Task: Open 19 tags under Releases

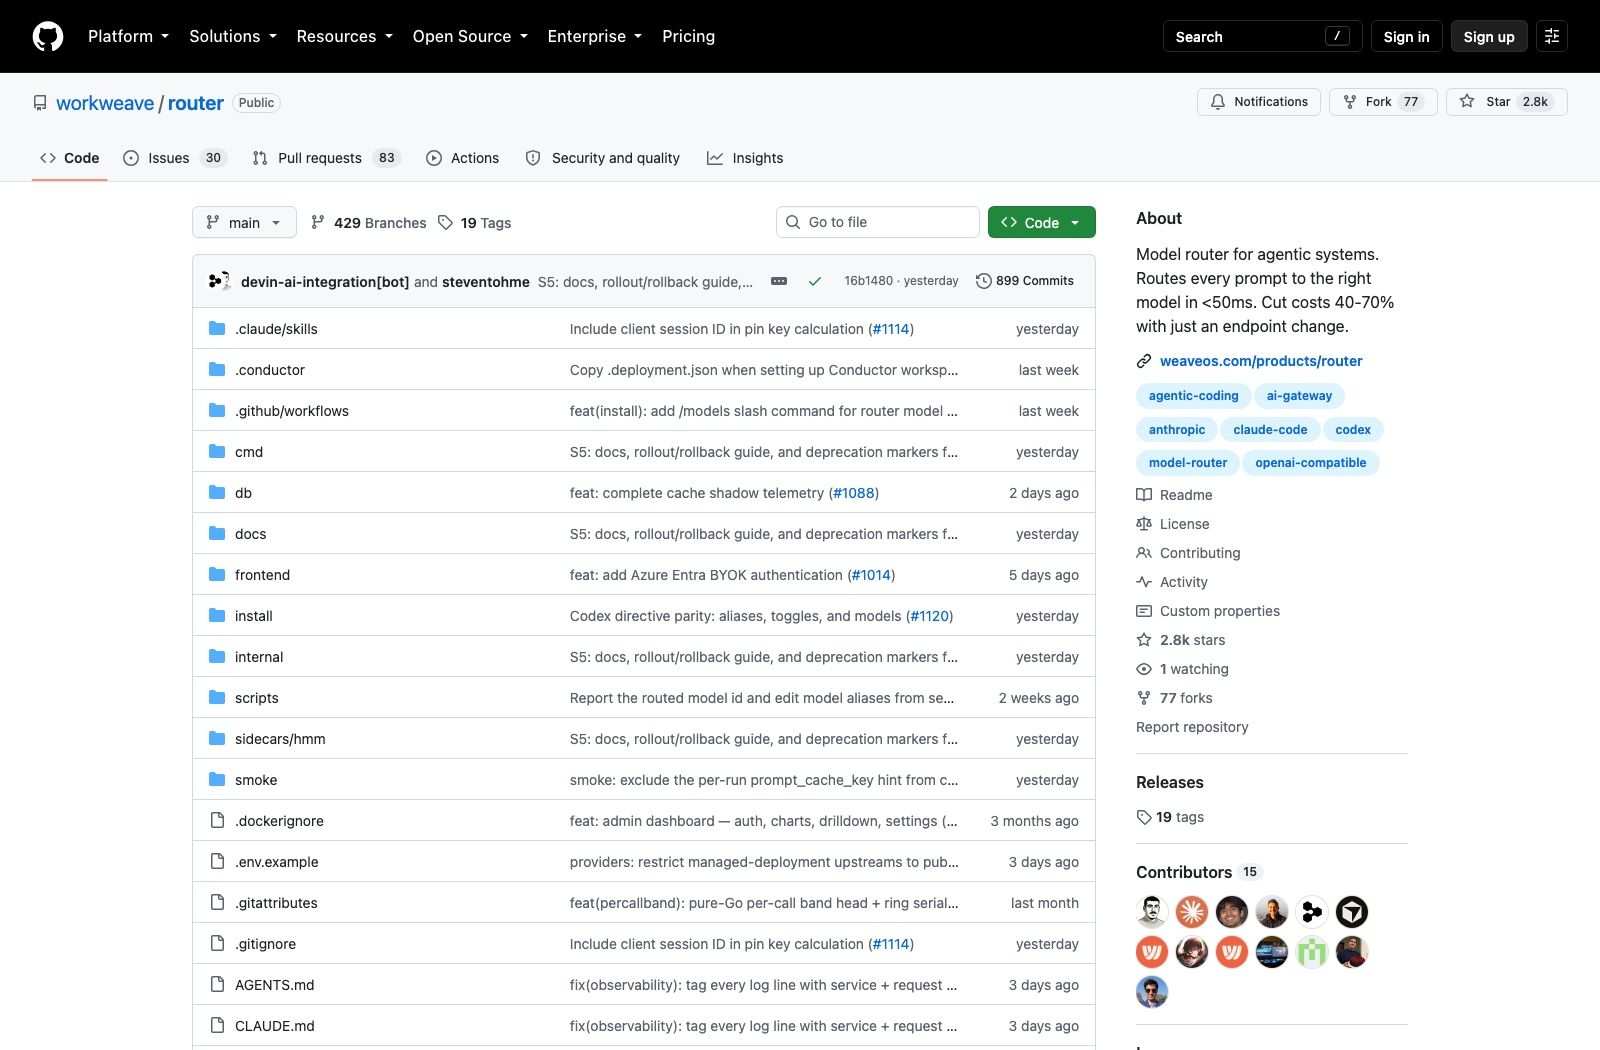Action: click(1170, 817)
